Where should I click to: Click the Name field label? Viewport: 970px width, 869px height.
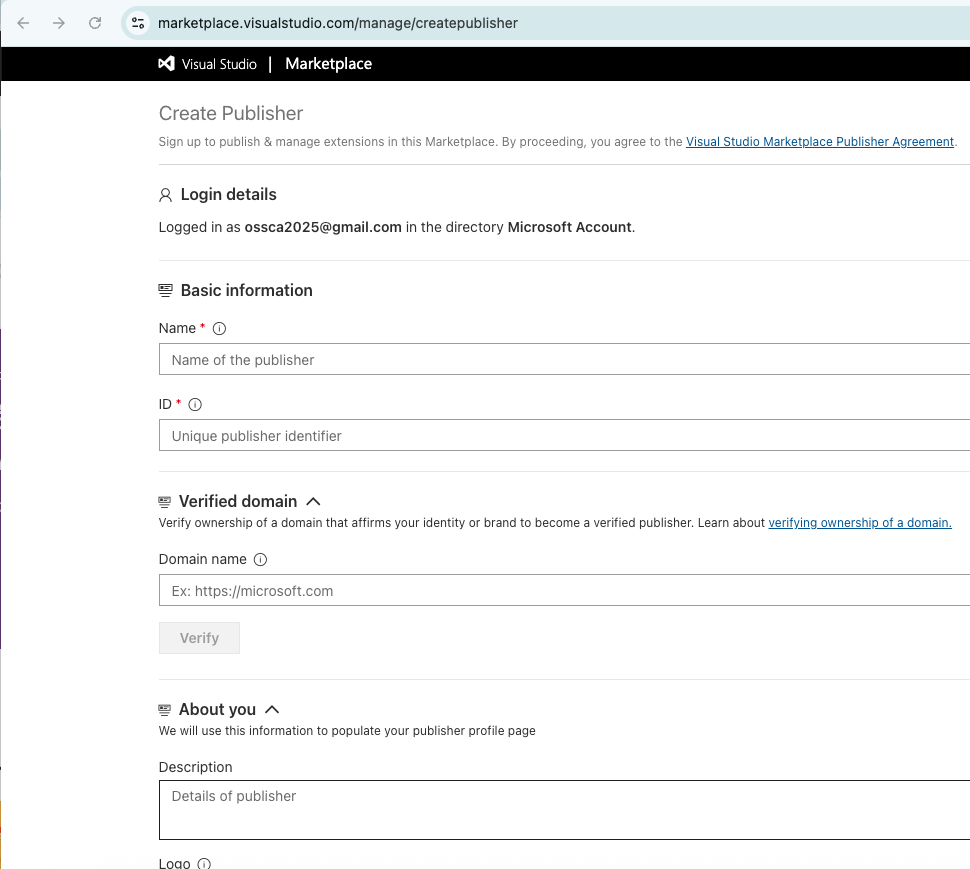tap(177, 328)
